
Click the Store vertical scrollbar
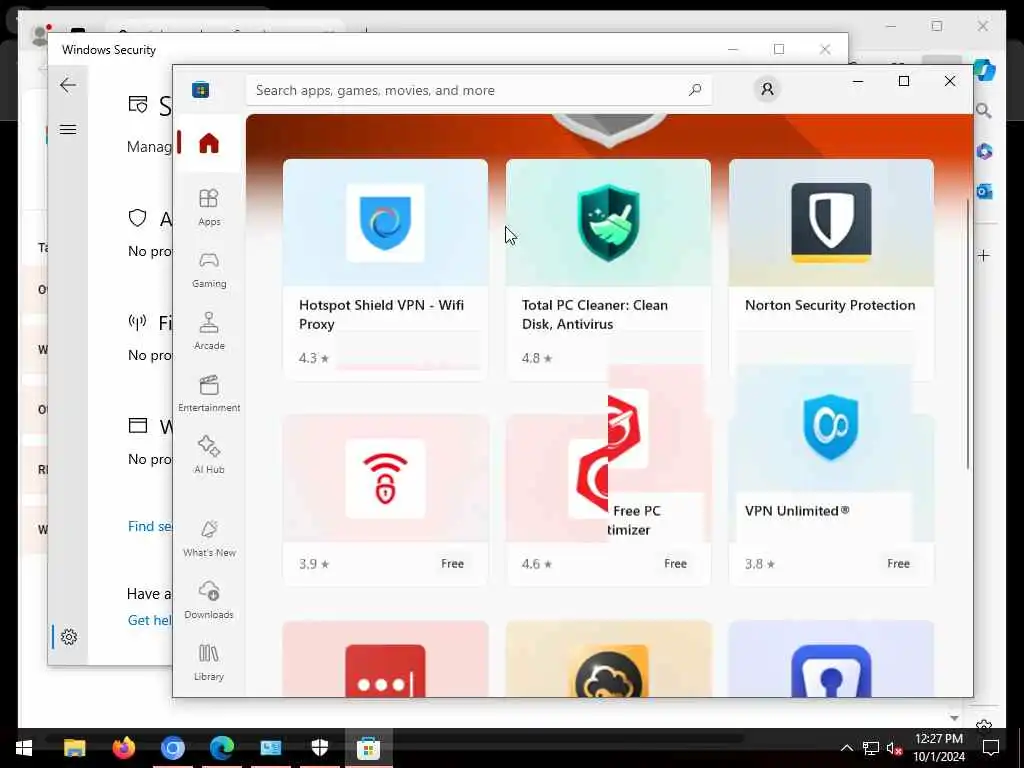[x=967, y=333]
